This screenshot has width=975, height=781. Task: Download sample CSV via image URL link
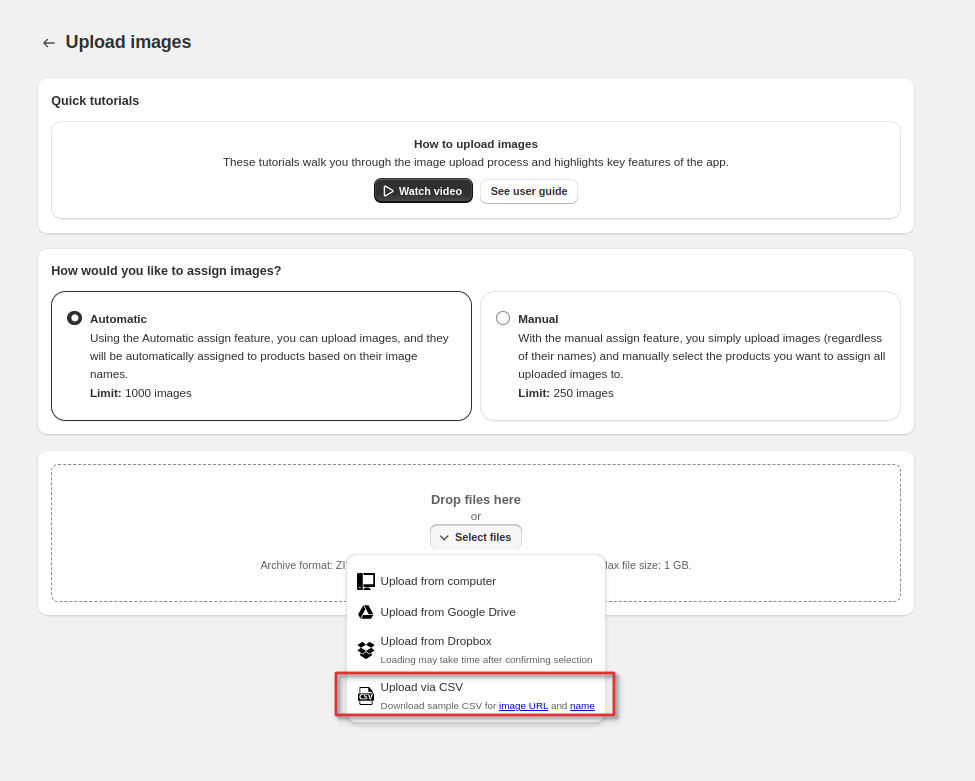click(x=523, y=706)
